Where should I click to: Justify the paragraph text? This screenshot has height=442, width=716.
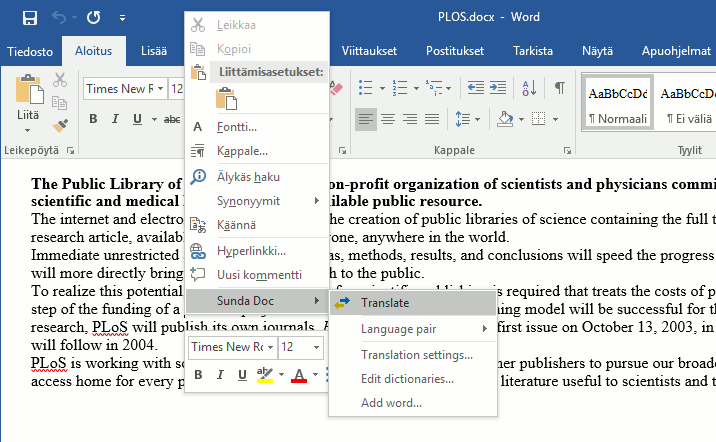432,119
